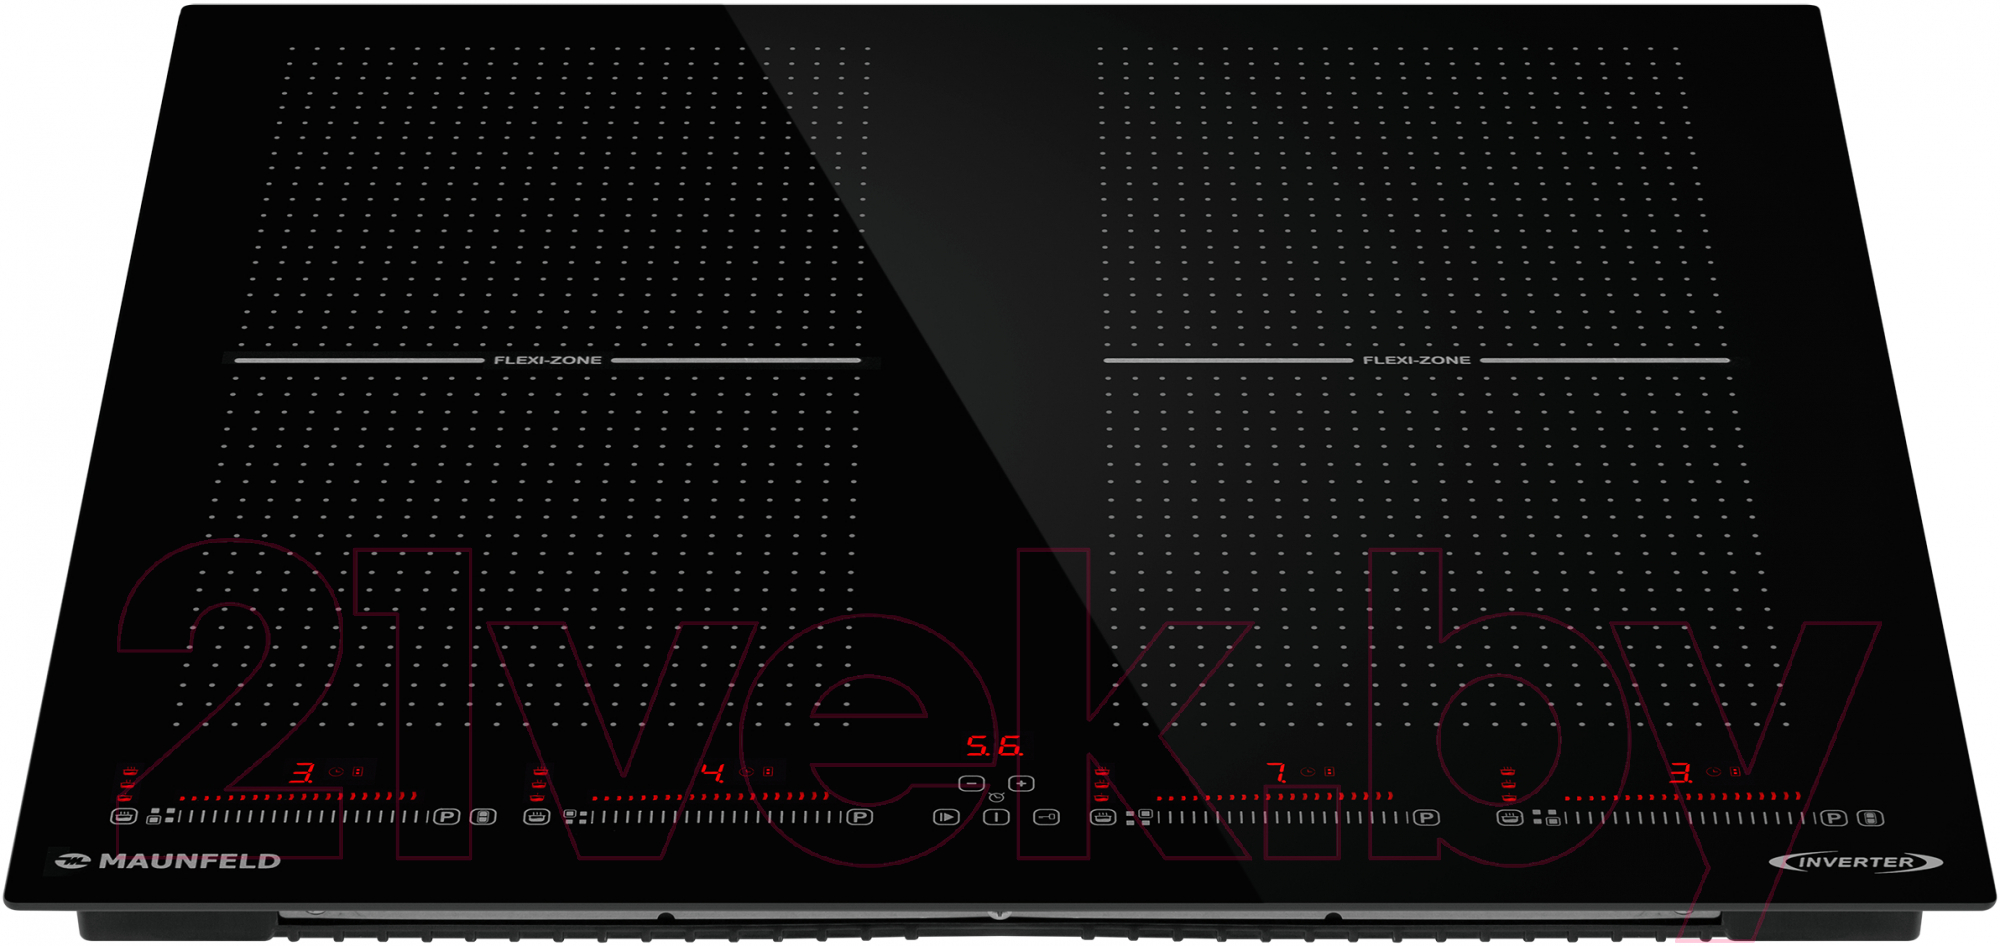Tap the timer clock symbol between minus and plus
This screenshot has width=2000, height=946.
996,797
